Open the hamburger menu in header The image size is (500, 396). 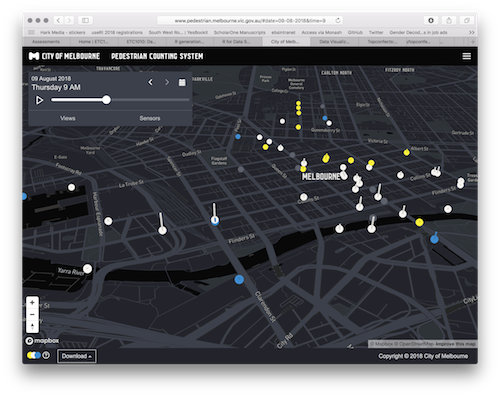pyautogui.click(x=466, y=56)
